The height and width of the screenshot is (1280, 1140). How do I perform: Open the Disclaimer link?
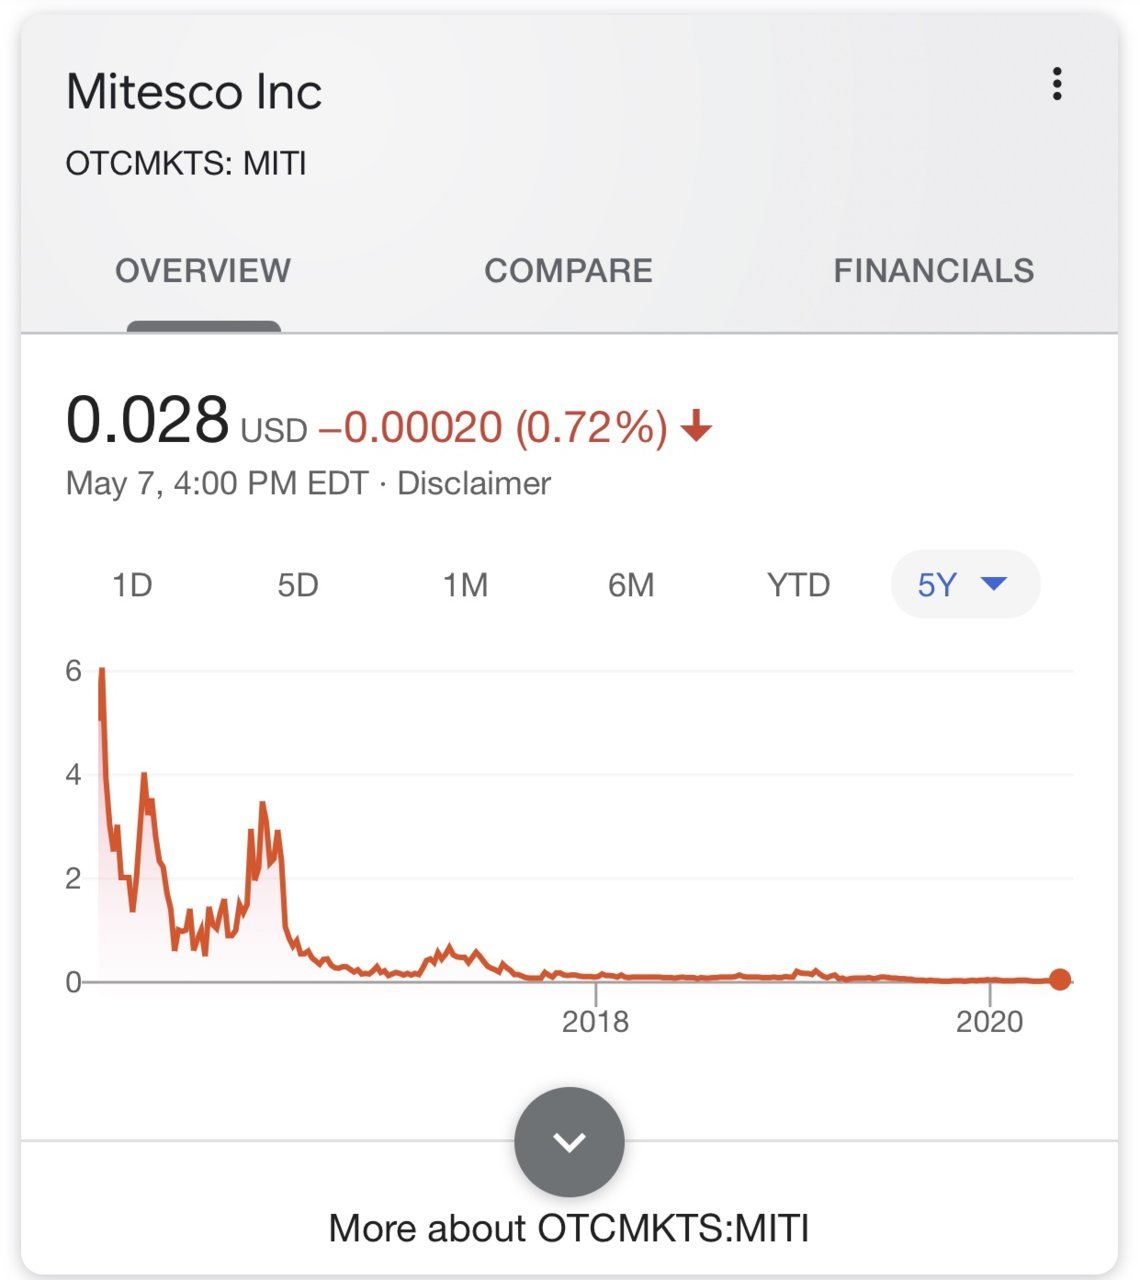(x=474, y=483)
